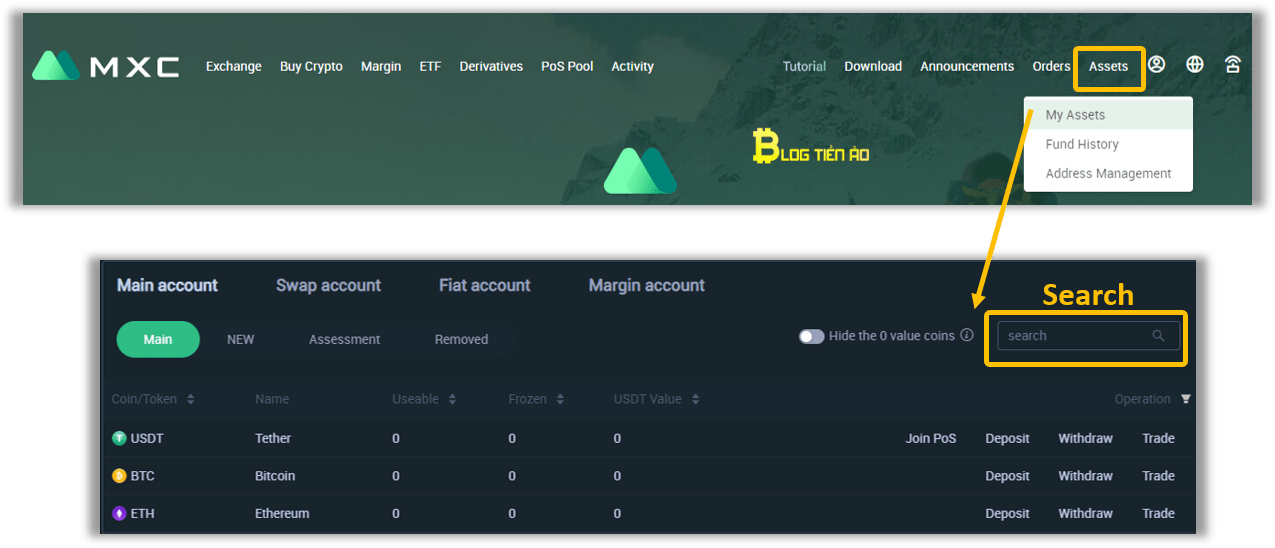Click the magnifier icon in search box
The image size is (1275, 548).
tap(1158, 336)
